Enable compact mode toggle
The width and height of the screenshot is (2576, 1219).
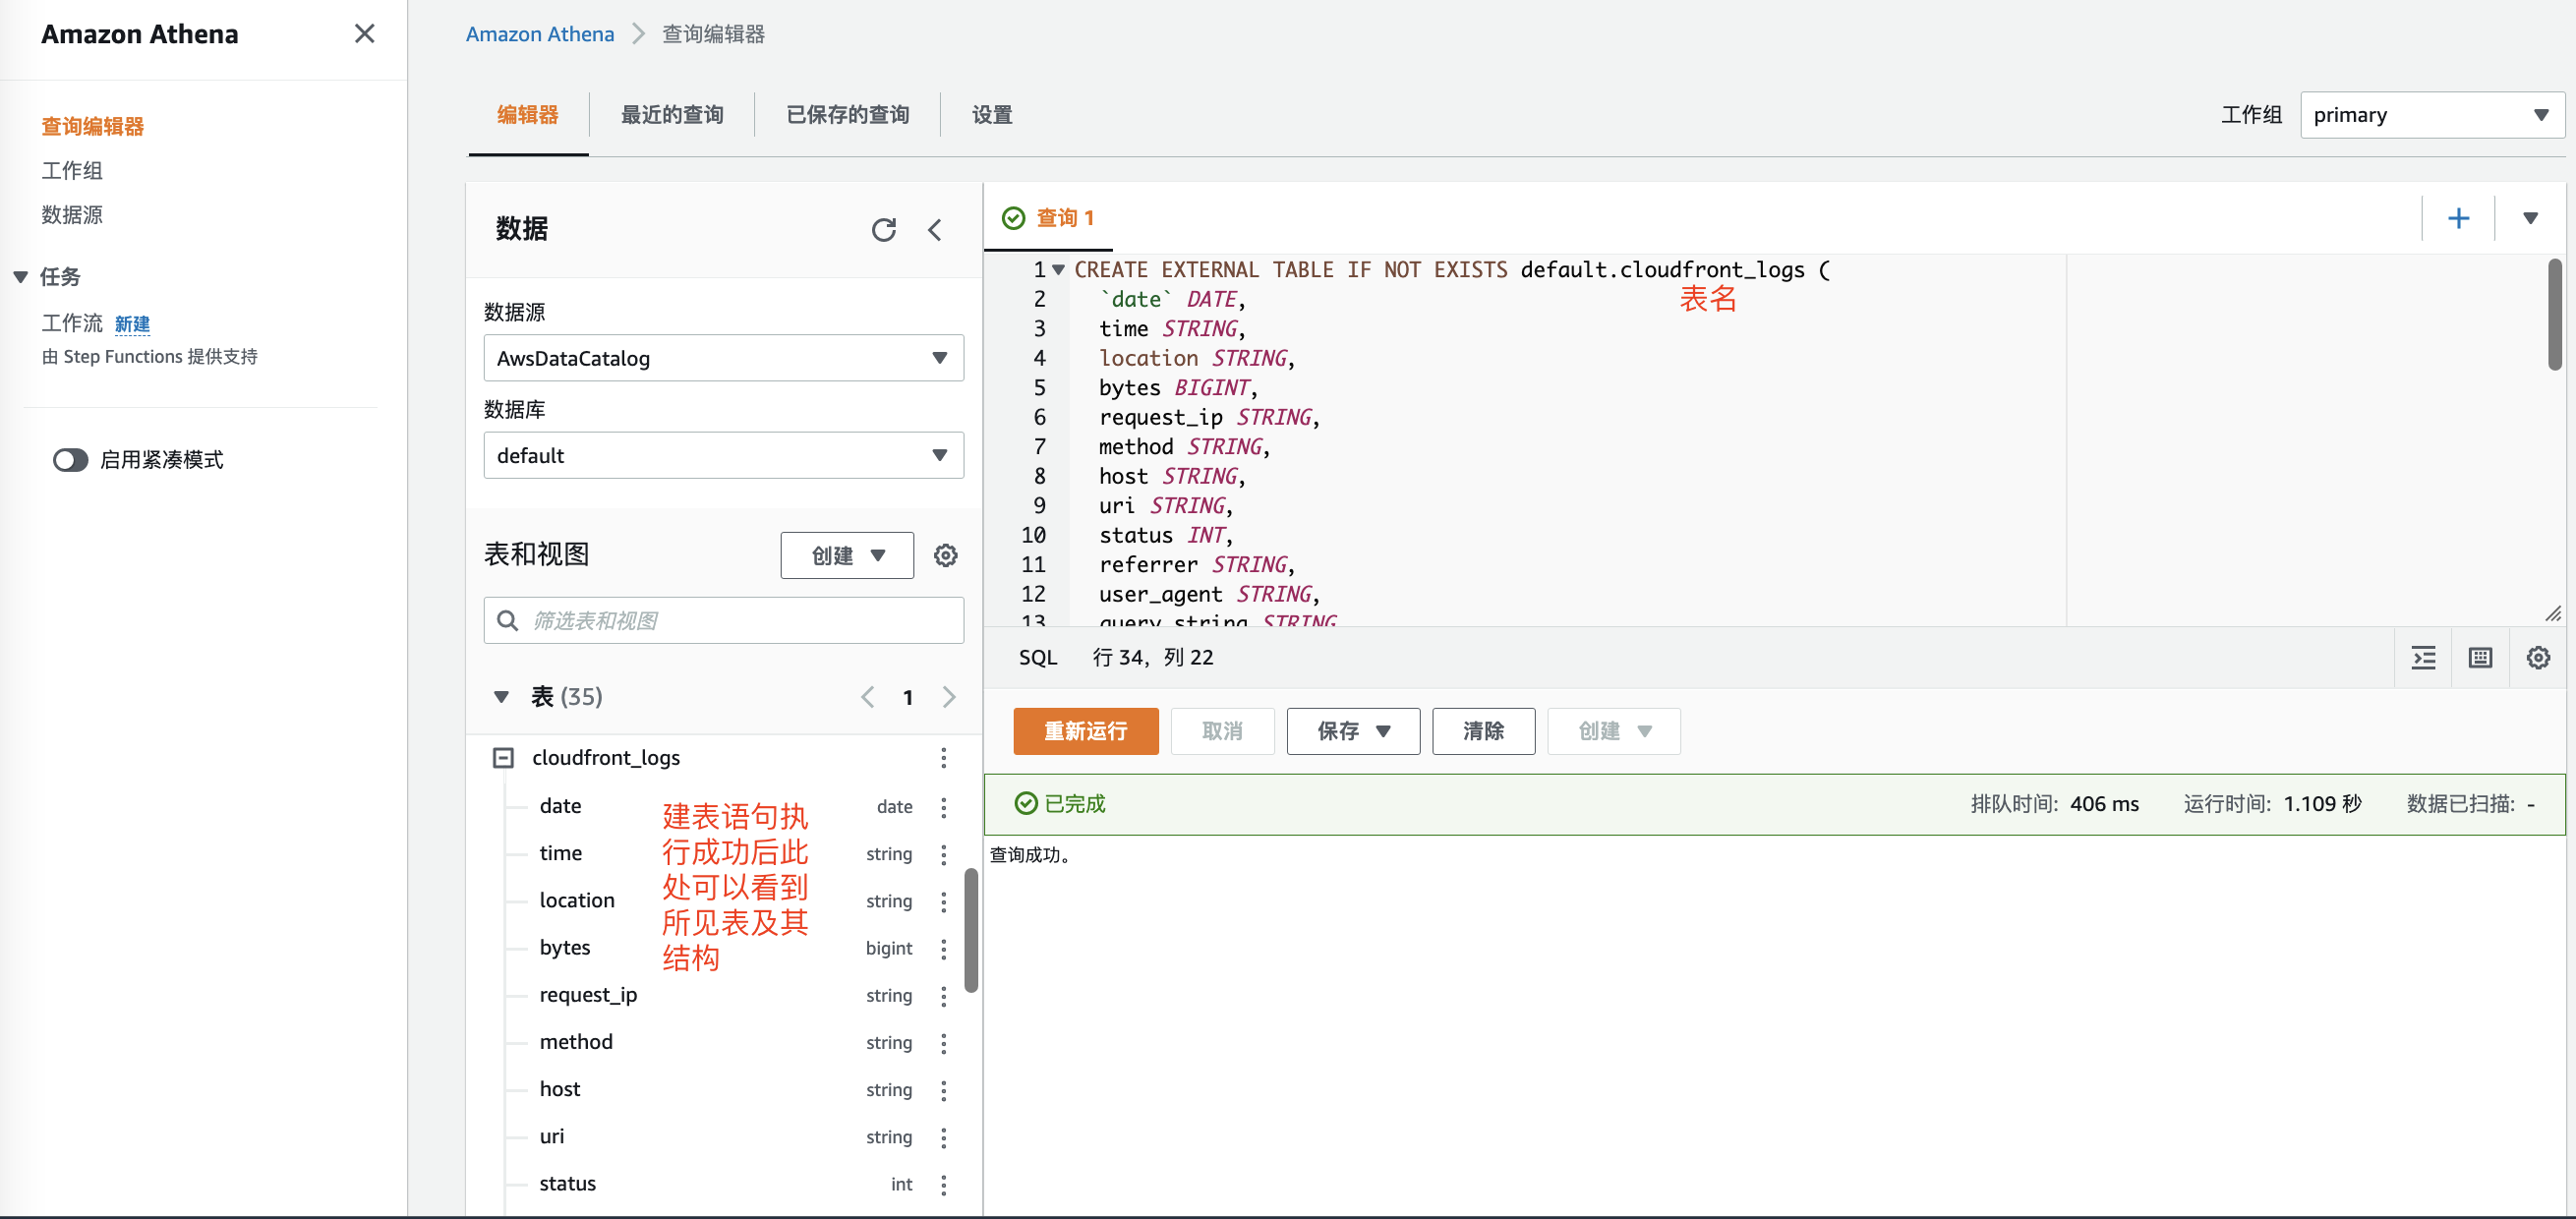coord(71,460)
